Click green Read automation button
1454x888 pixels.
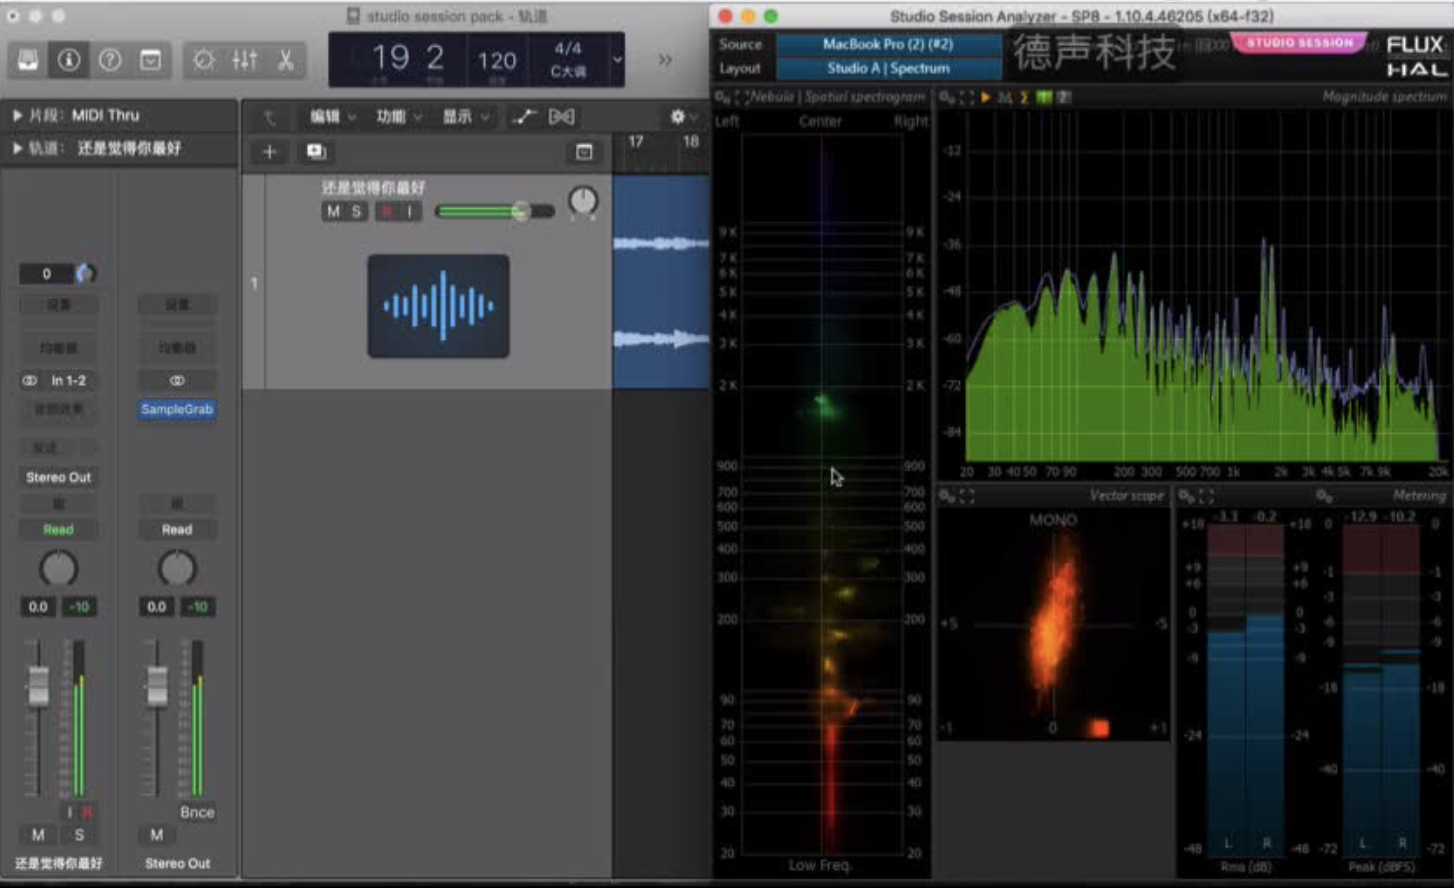tap(58, 530)
